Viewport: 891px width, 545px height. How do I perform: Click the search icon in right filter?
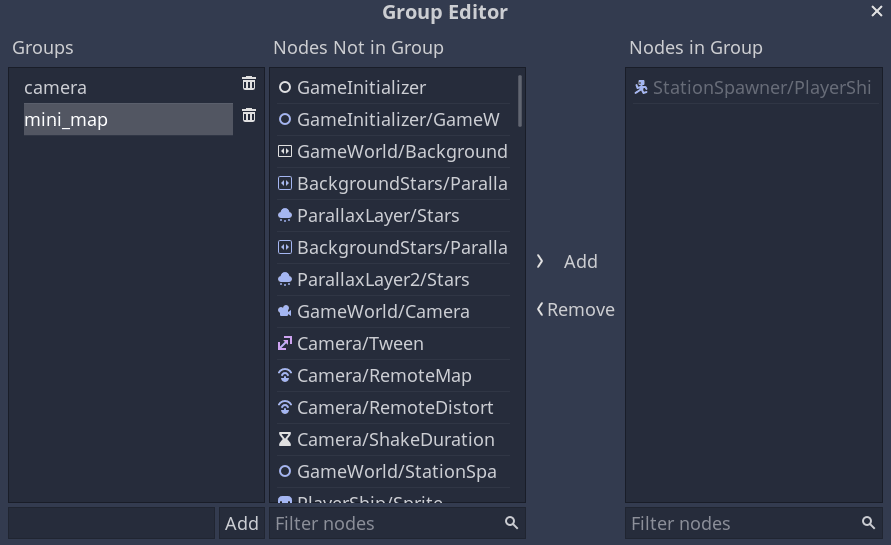coord(868,523)
